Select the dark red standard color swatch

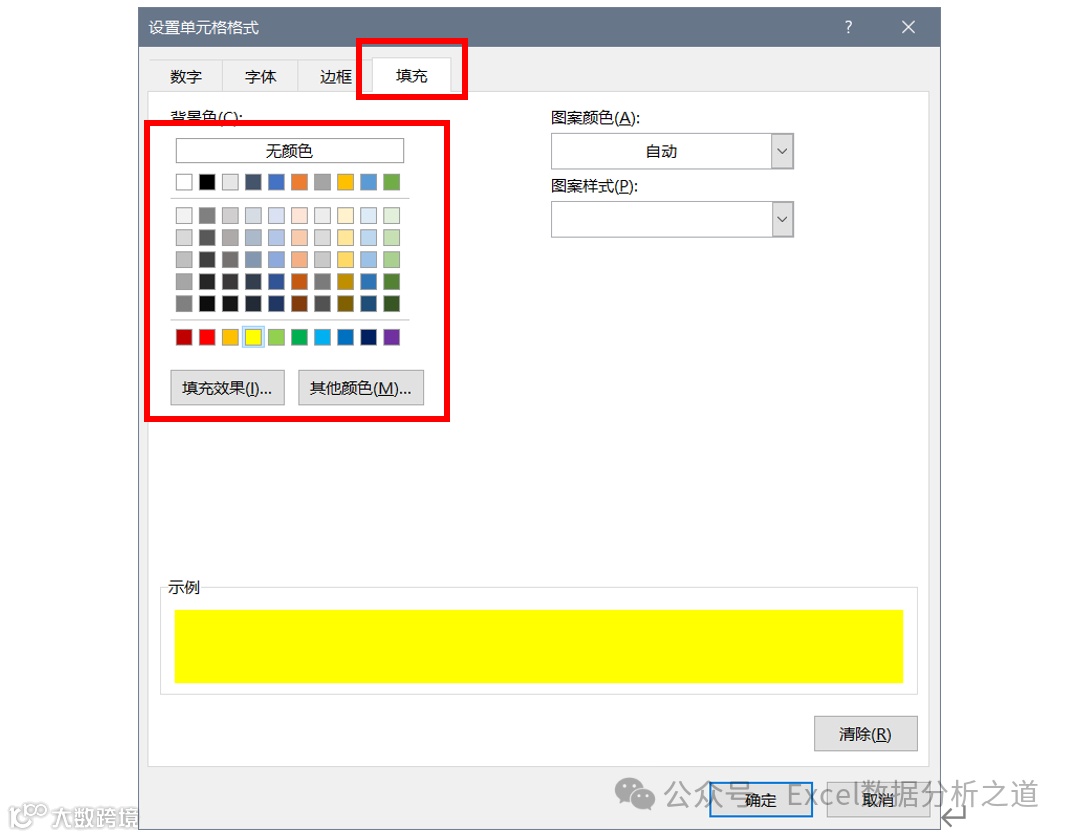point(184,337)
